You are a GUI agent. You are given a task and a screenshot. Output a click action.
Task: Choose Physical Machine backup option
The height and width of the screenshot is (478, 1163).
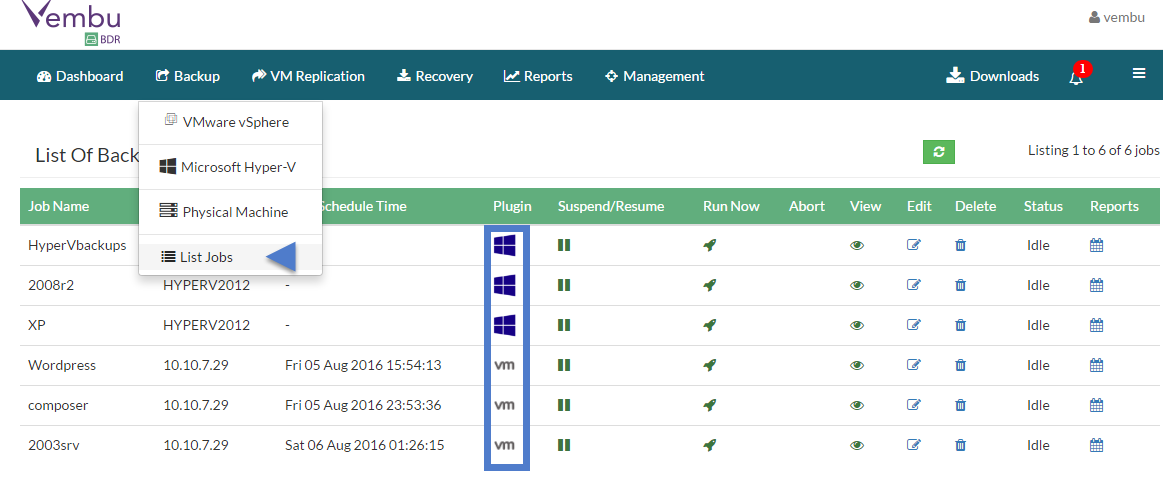point(231,212)
